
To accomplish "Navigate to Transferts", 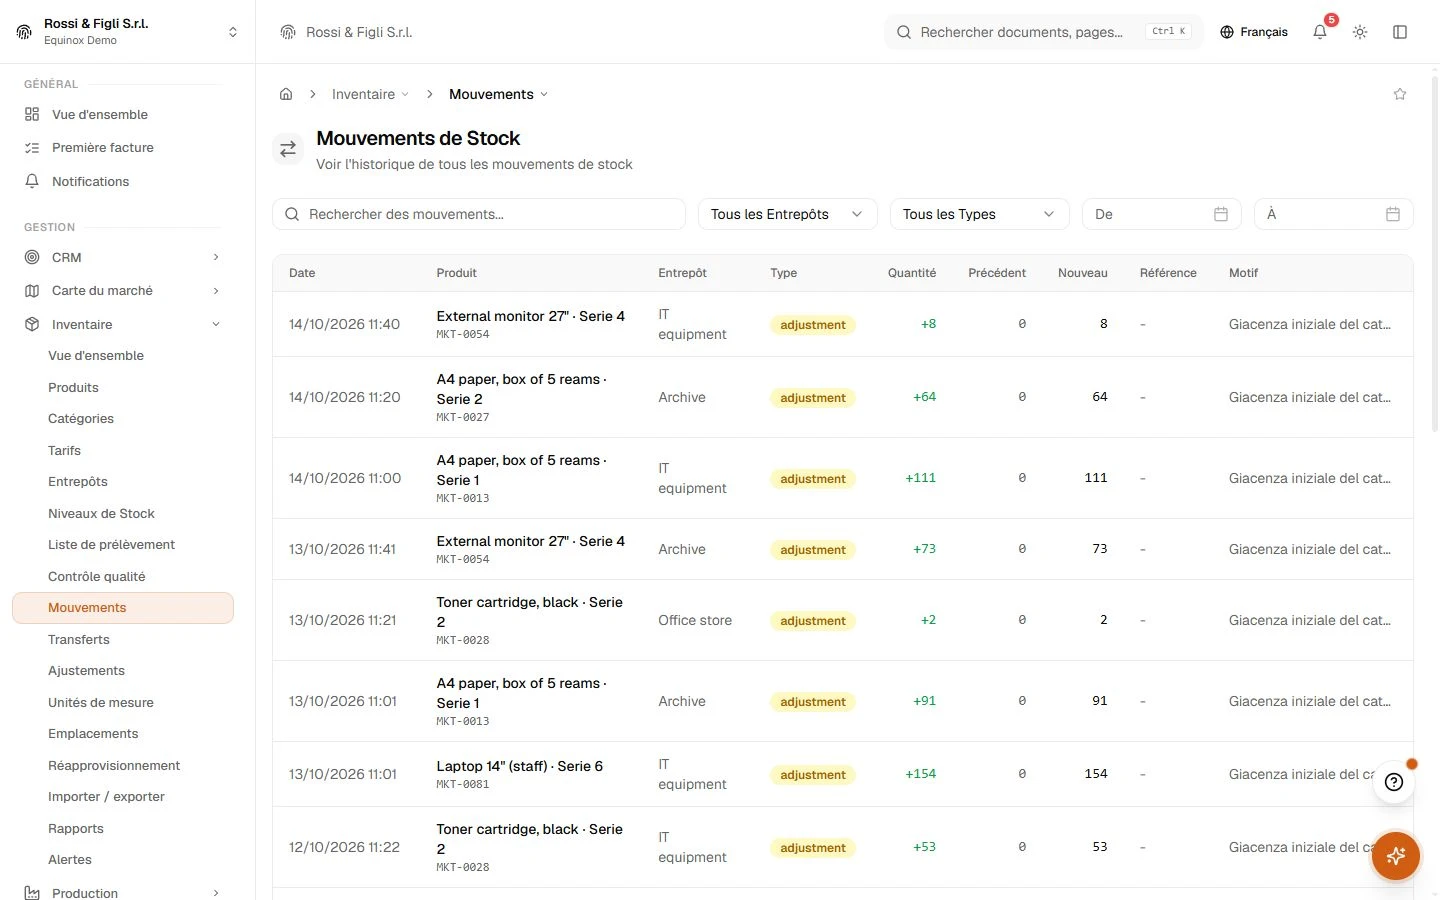I will coord(79,639).
